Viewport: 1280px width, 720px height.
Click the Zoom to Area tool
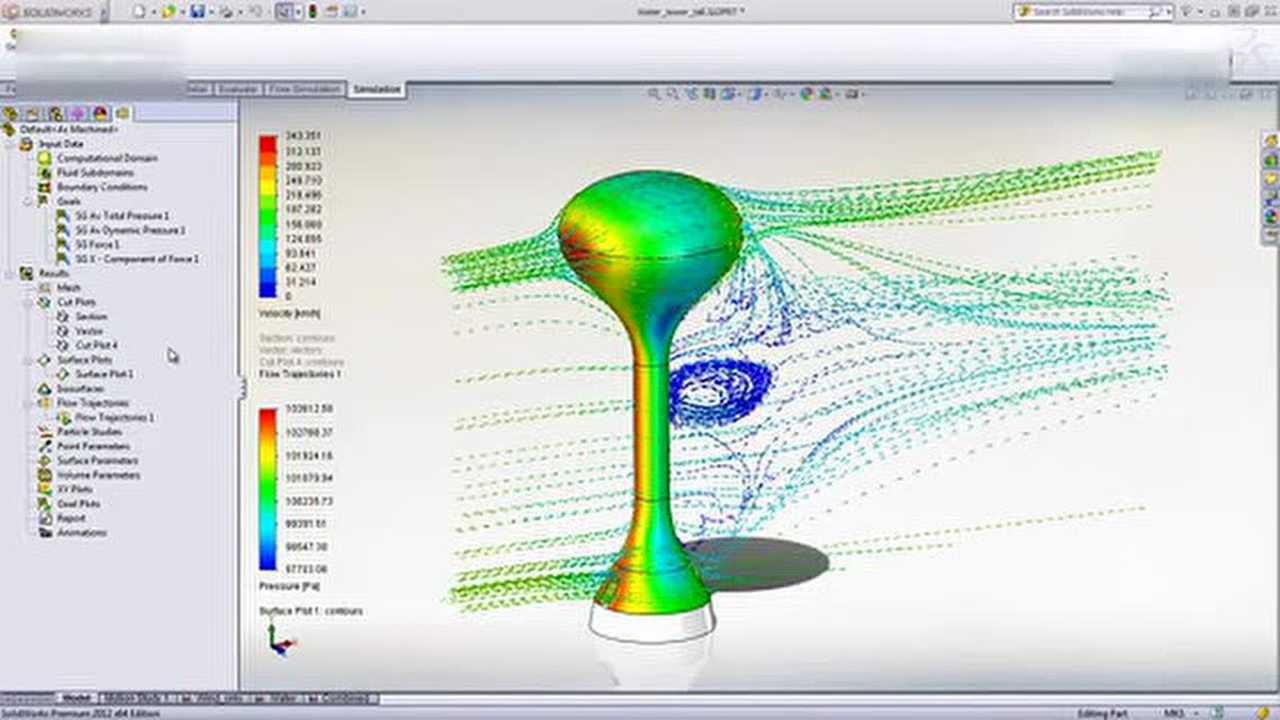[671, 93]
